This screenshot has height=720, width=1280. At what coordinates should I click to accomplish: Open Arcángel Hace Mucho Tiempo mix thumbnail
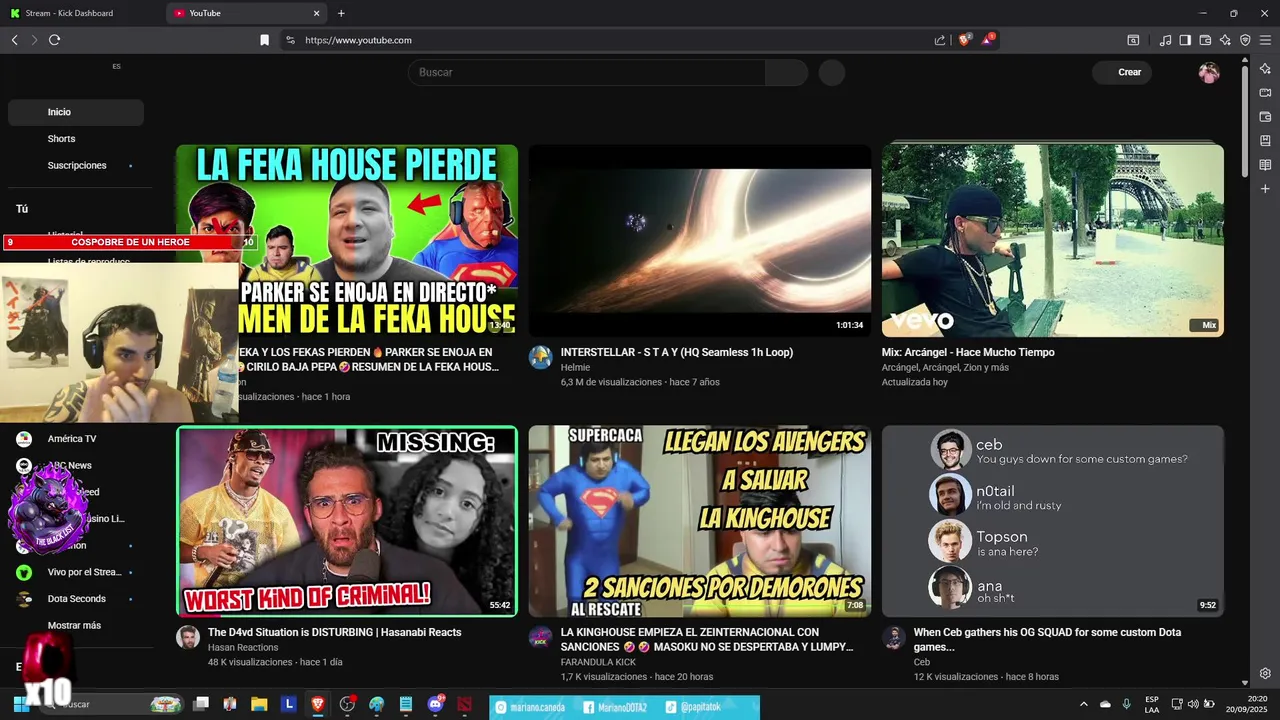(x=1053, y=240)
